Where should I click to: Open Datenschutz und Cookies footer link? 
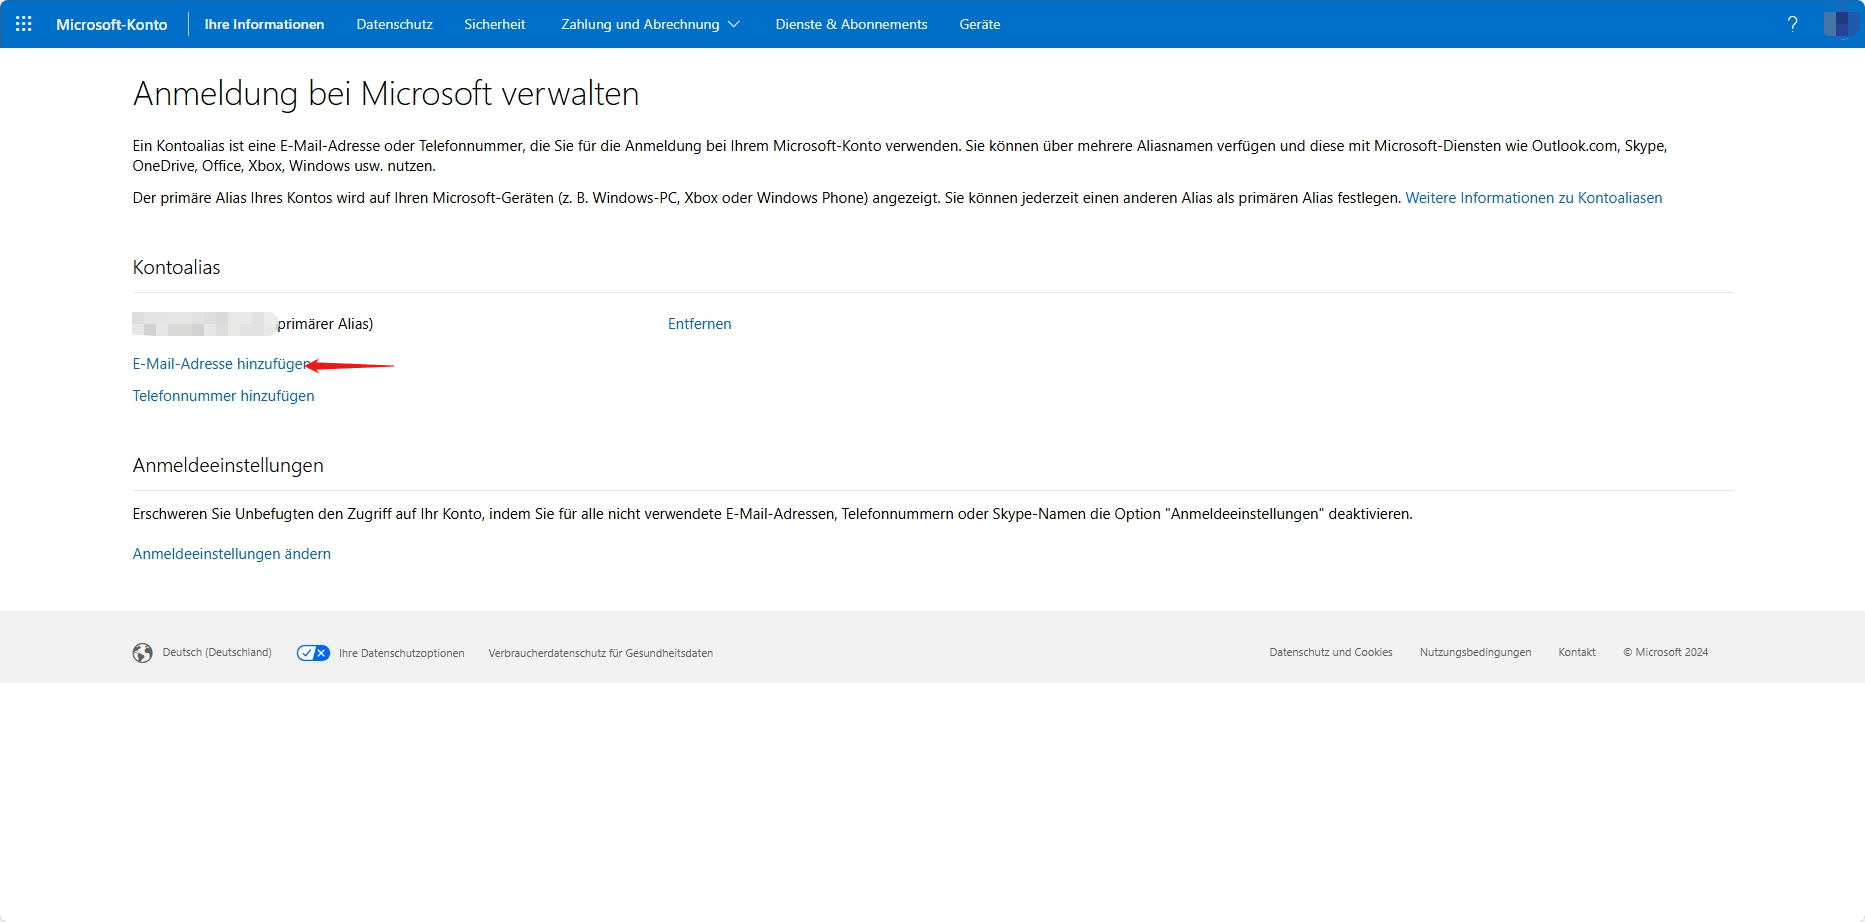(x=1331, y=652)
